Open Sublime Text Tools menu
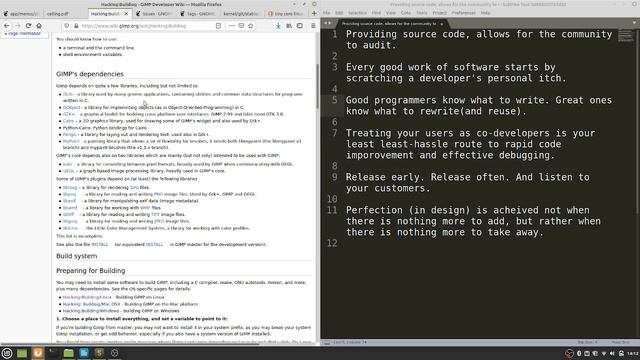This screenshot has width=640, height=360. tap(422, 13)
